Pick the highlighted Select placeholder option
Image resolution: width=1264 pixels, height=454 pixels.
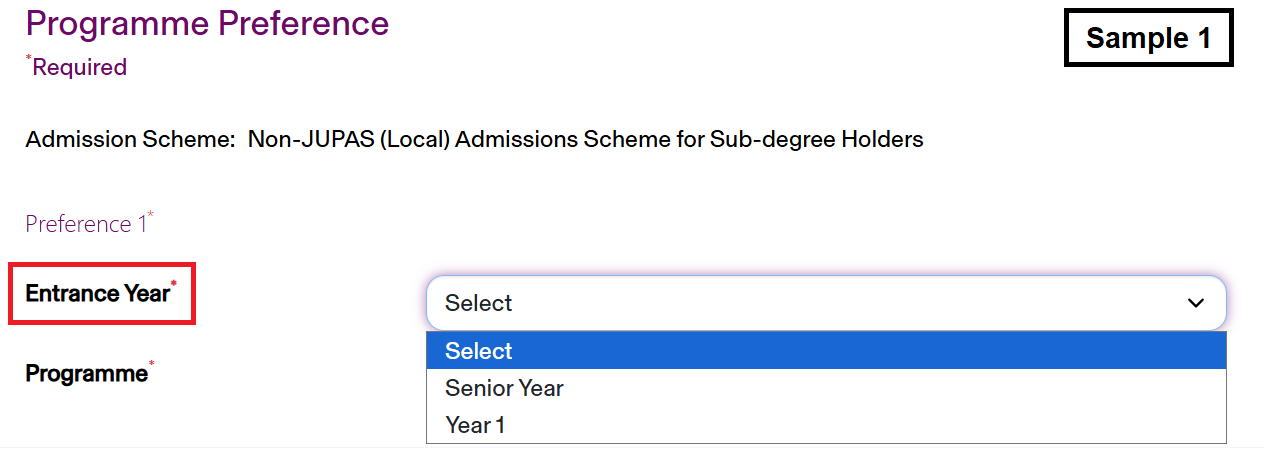click(x=479, y=351)
